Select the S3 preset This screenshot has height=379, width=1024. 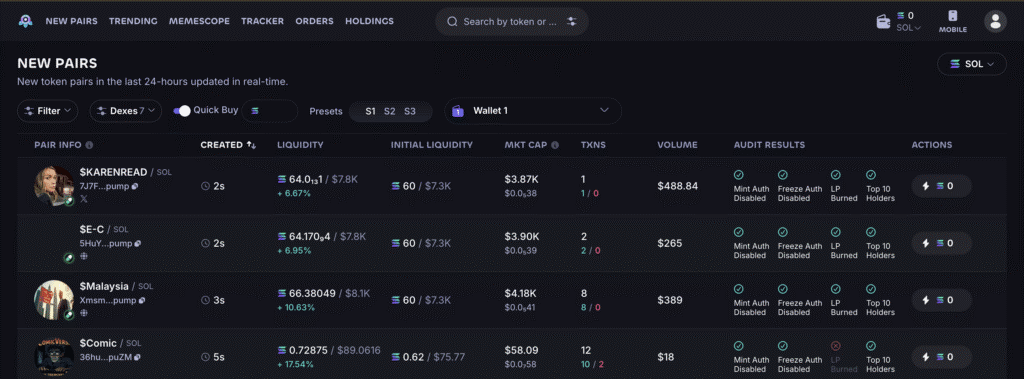click(409, 111)
